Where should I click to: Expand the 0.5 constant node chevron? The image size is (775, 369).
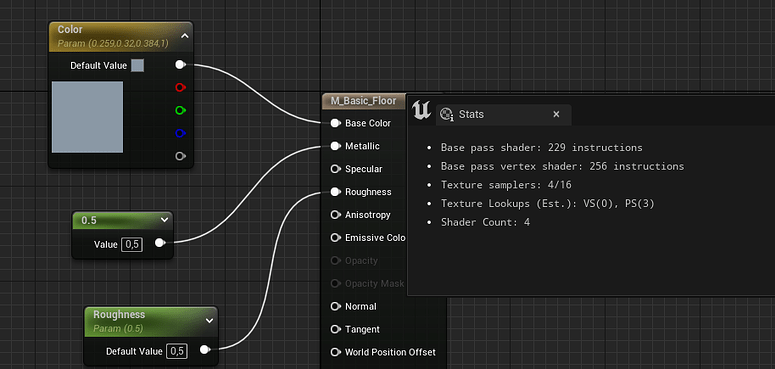coord(165,220)
